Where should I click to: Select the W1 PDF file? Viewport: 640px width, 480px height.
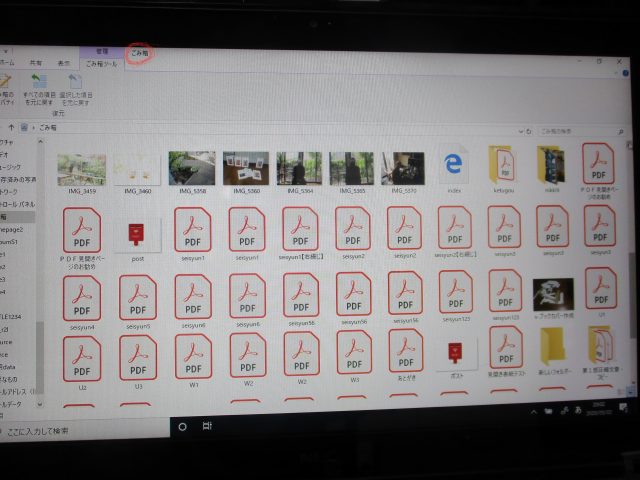point(192,358)
